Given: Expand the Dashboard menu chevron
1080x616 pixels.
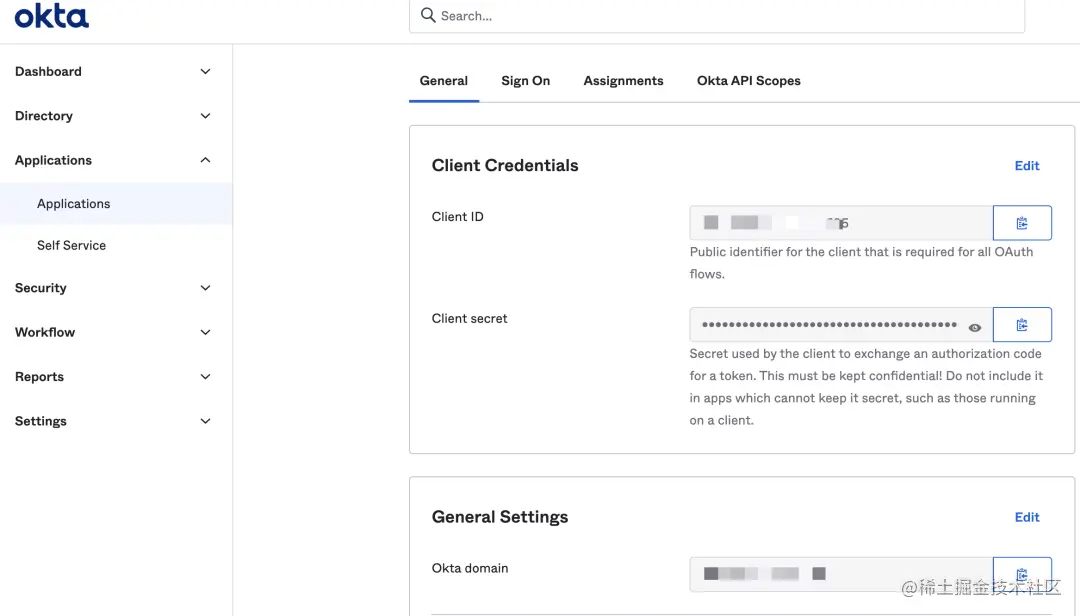Looking at the screenshot, I should point(205,72).
